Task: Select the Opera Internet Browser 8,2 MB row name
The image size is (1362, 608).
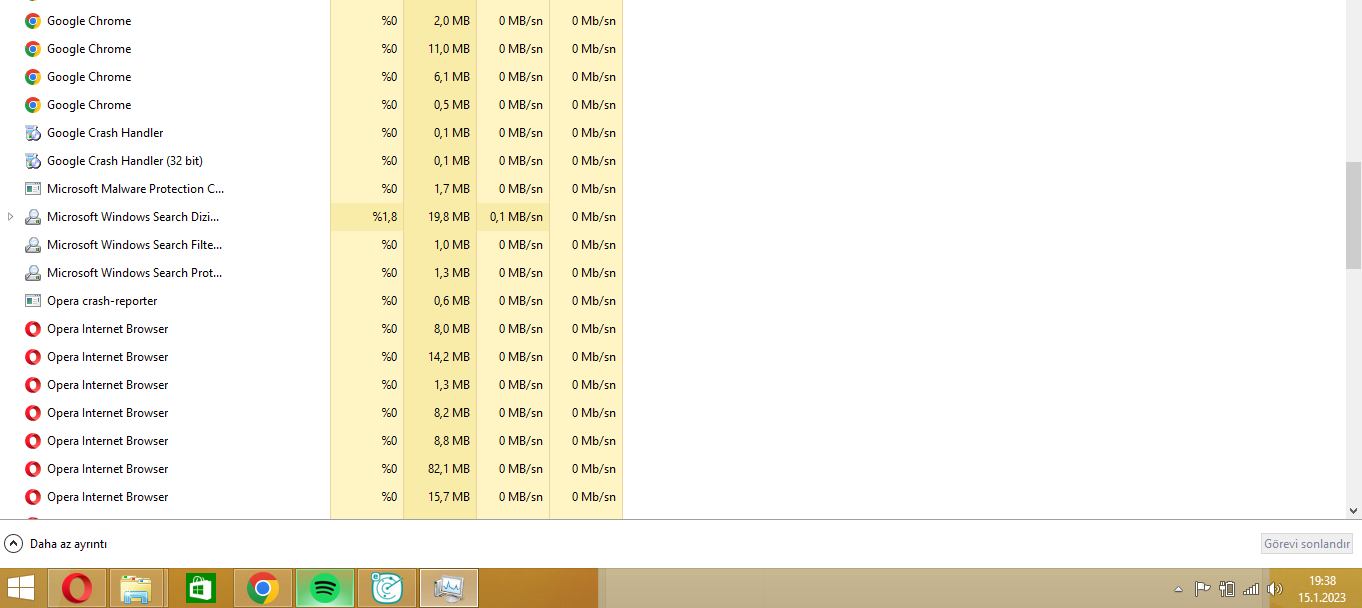Action: (108, 413)
